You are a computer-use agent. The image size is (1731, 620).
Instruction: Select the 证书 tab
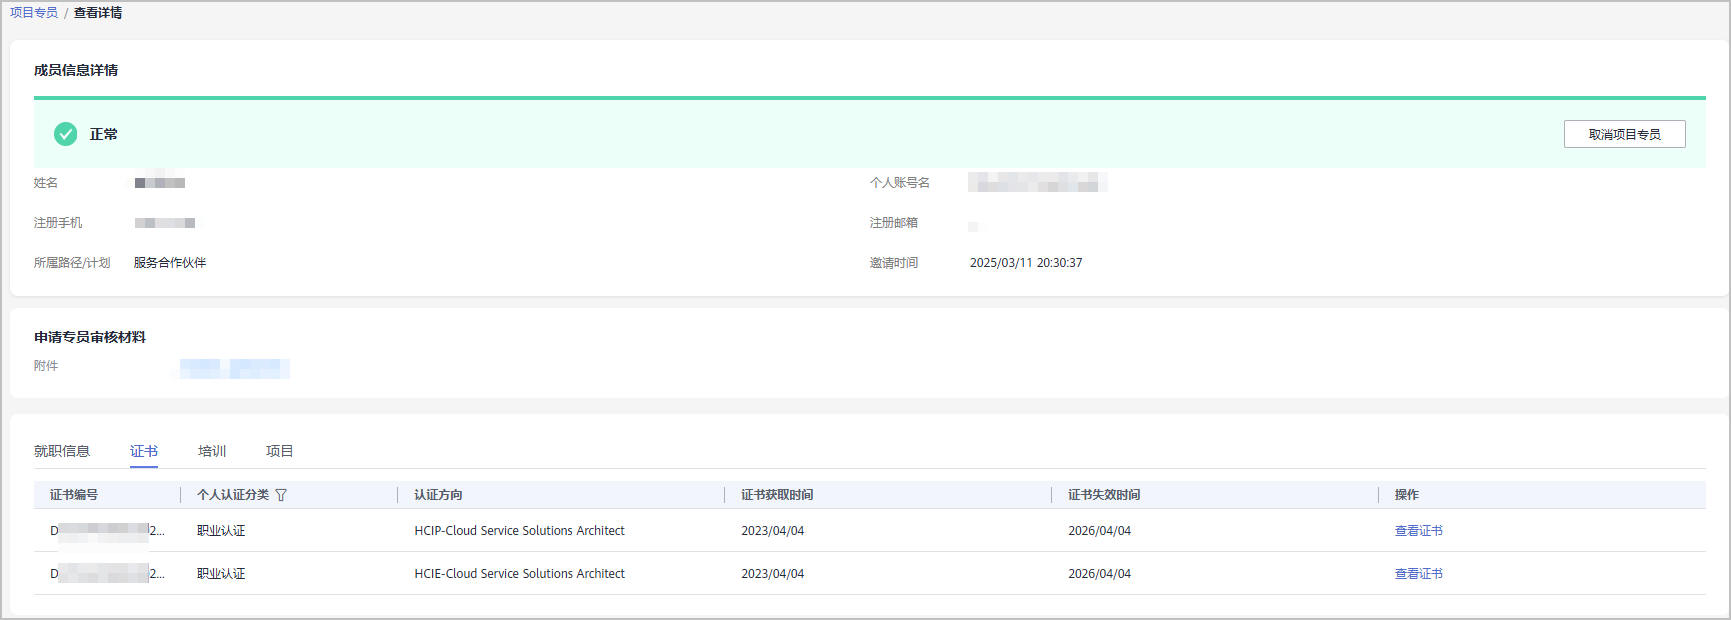pos(144,451)
